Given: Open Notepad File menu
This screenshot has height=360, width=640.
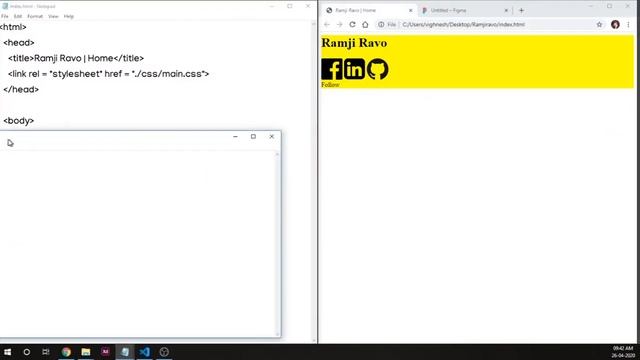Looking at the screenshot, I should [5, 16].
